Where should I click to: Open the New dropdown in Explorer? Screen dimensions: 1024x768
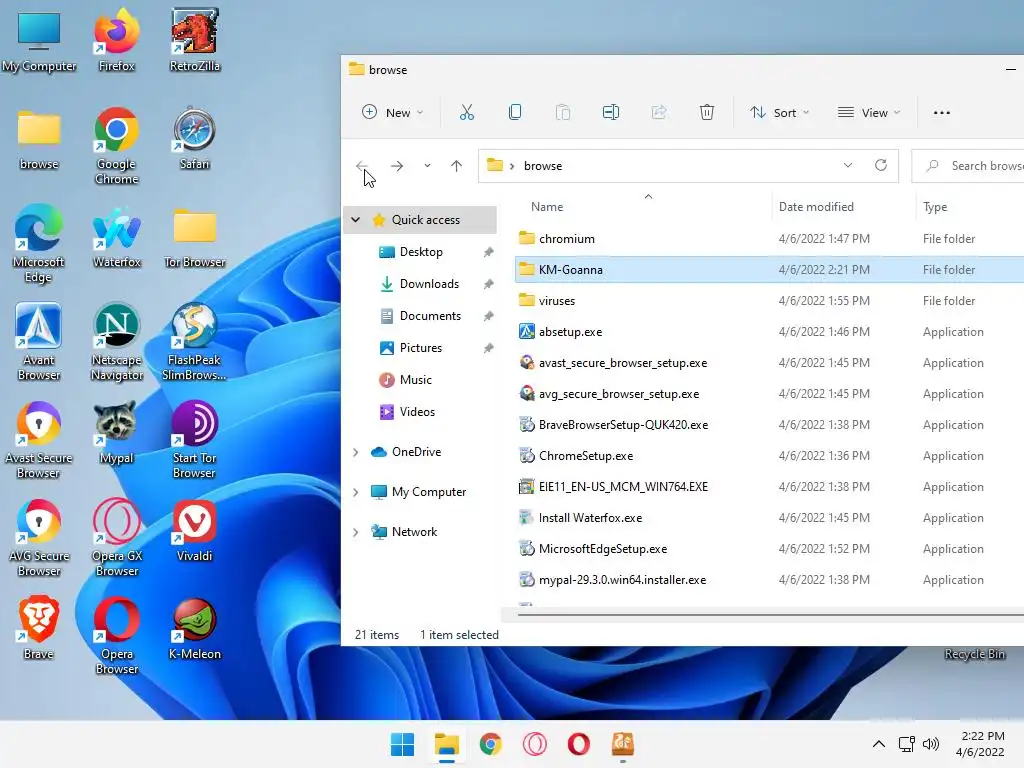[392, 112]
